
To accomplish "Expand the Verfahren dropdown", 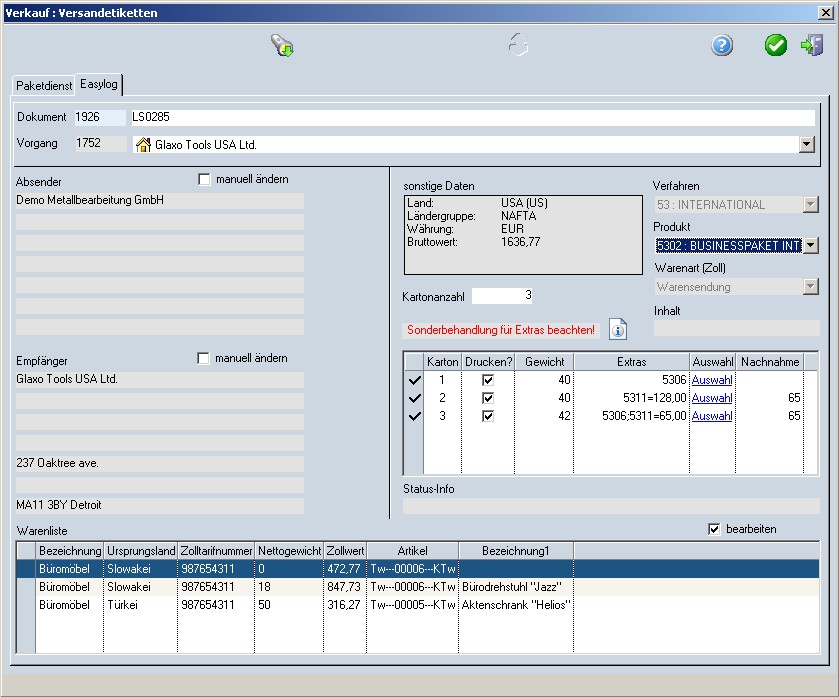I will [810, 205].
